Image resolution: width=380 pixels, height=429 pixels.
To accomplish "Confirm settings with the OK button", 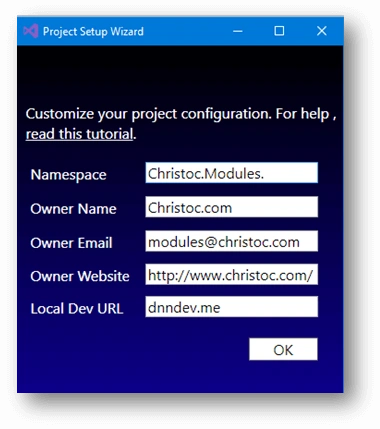I will point(283,349).
